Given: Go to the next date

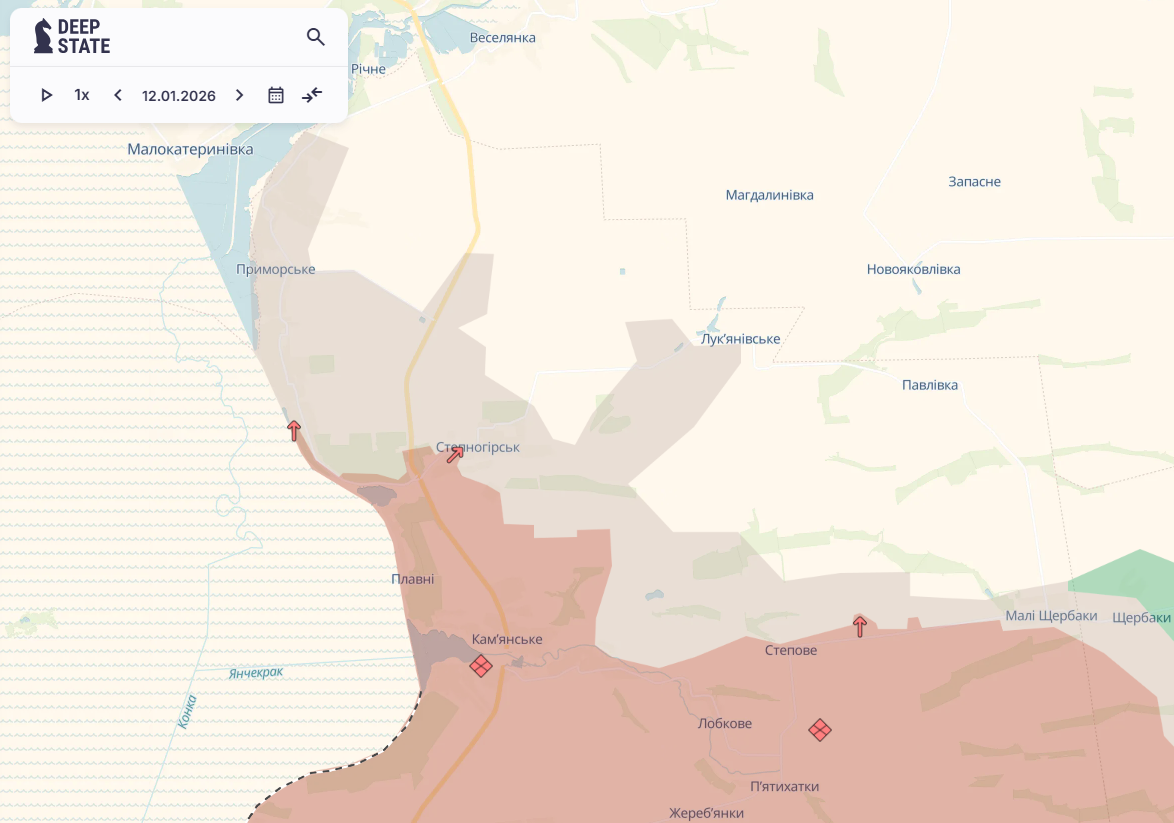Looking at the screenshot, I should [239, 95].
